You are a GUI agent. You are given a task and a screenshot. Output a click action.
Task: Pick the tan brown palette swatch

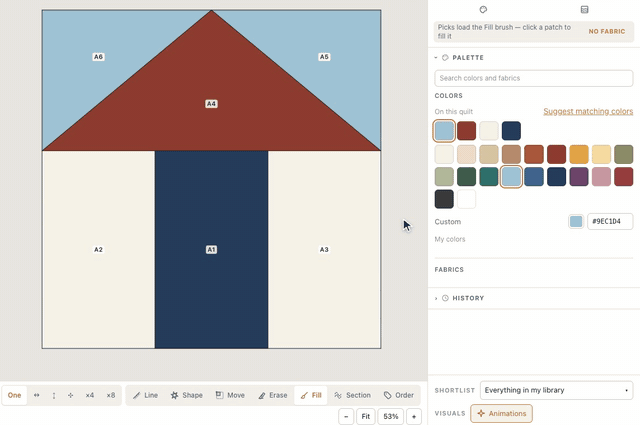[x=511, y=154]
